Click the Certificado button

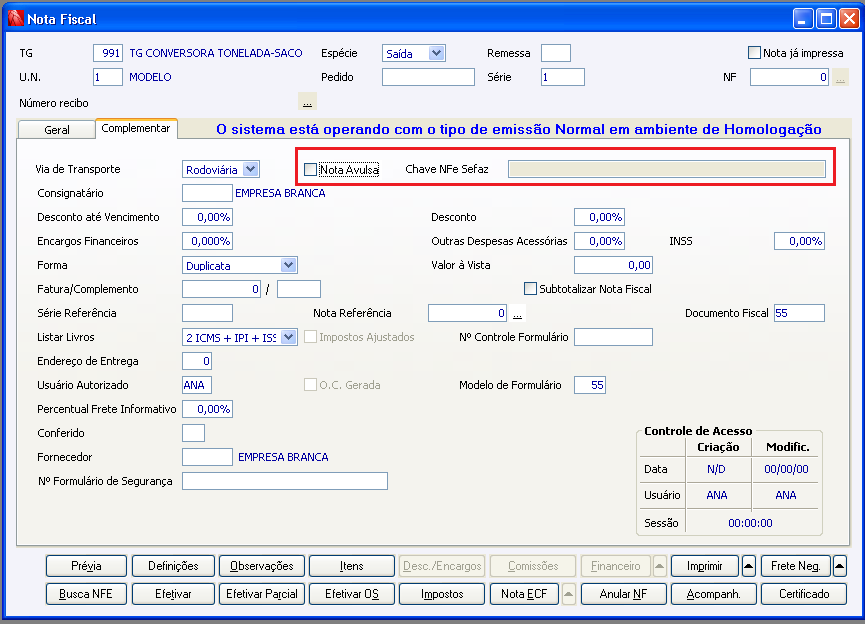tap(804, 594)
